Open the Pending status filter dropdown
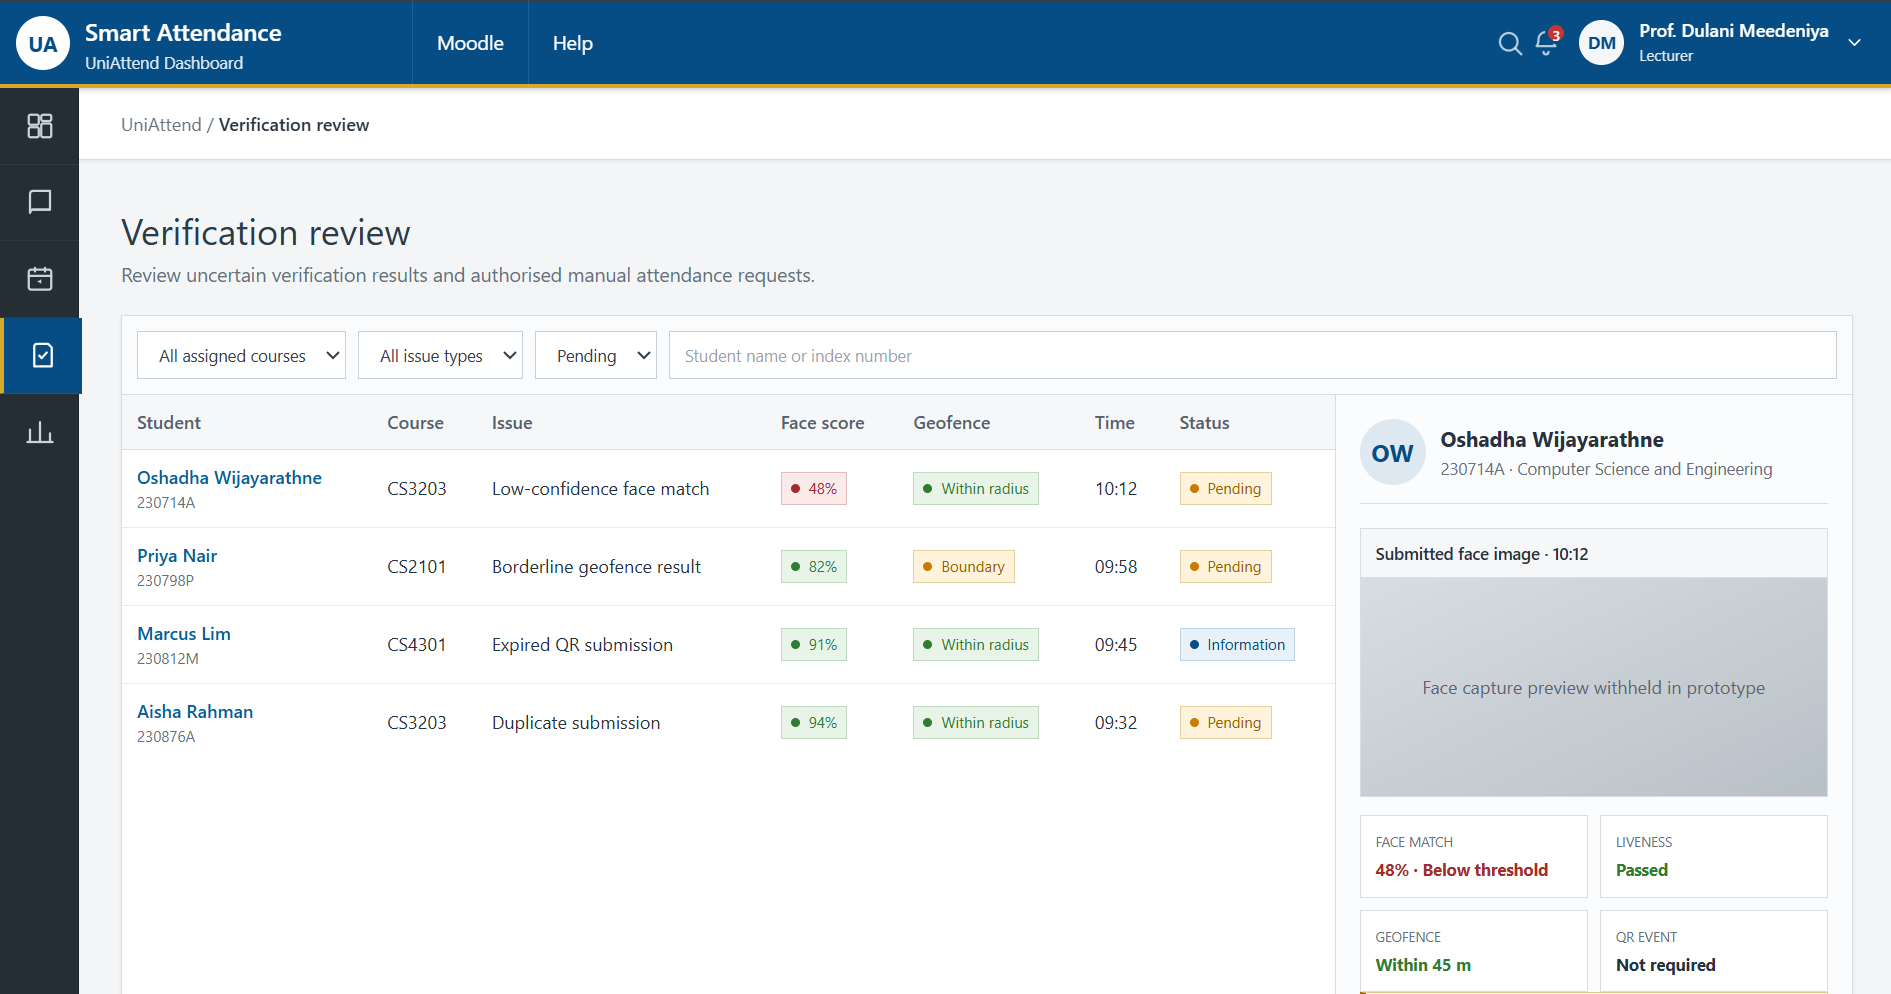The width and height of the screenshot is (1891, 994). coord(596,355)
